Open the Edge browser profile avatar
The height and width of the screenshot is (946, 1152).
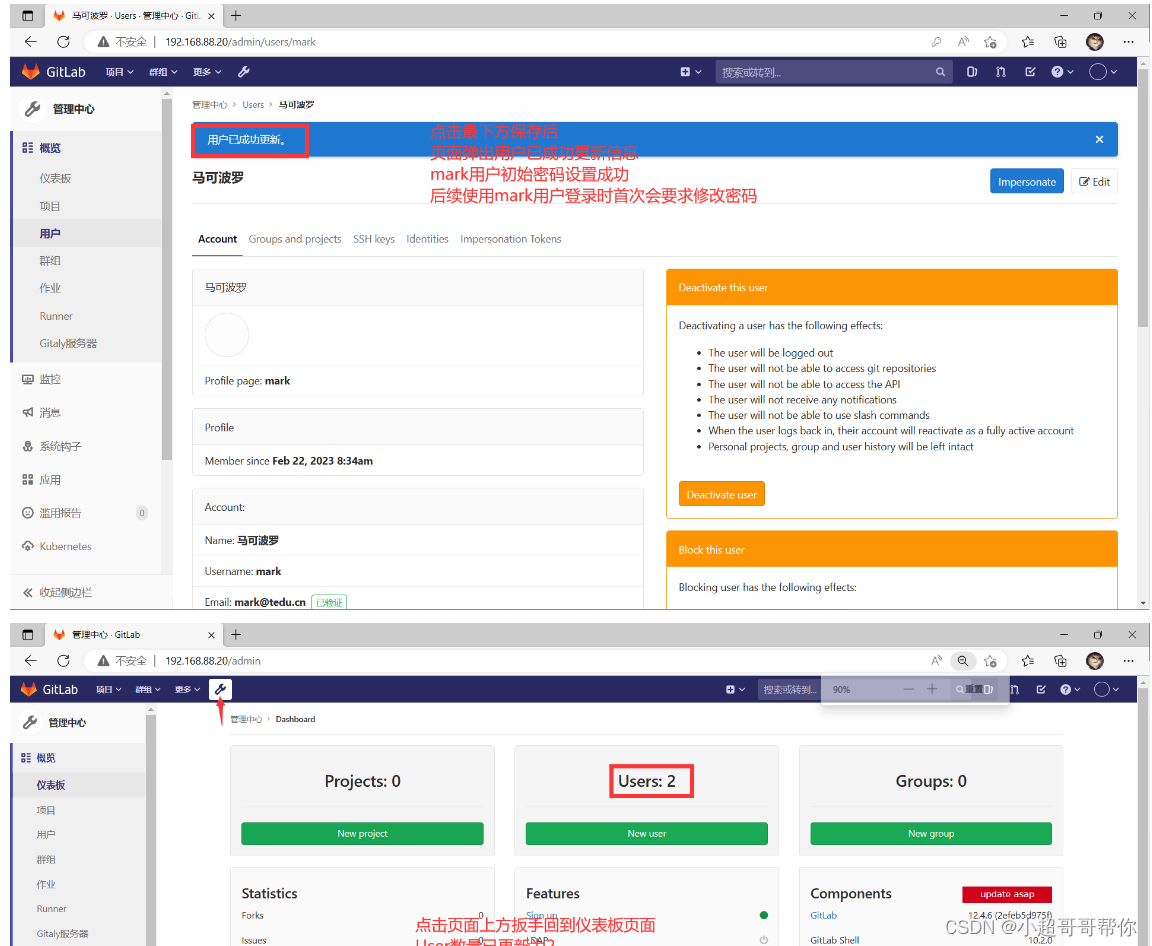(x=1094, y=42)
